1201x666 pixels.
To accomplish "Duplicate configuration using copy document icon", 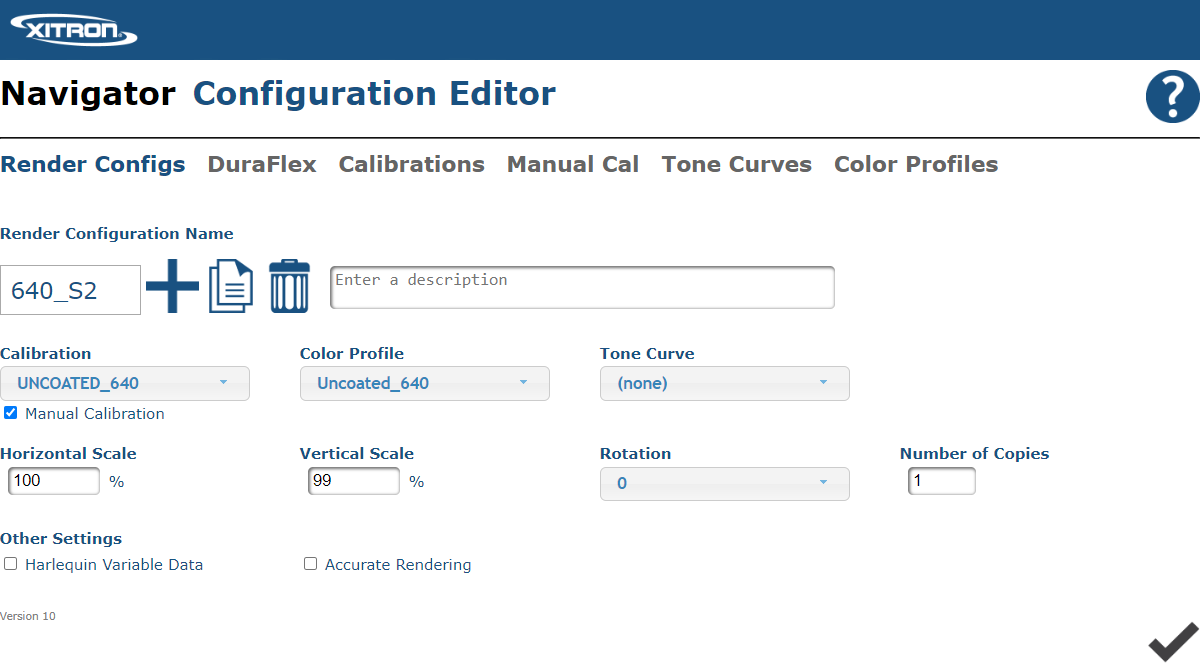I will pos(231,287).
